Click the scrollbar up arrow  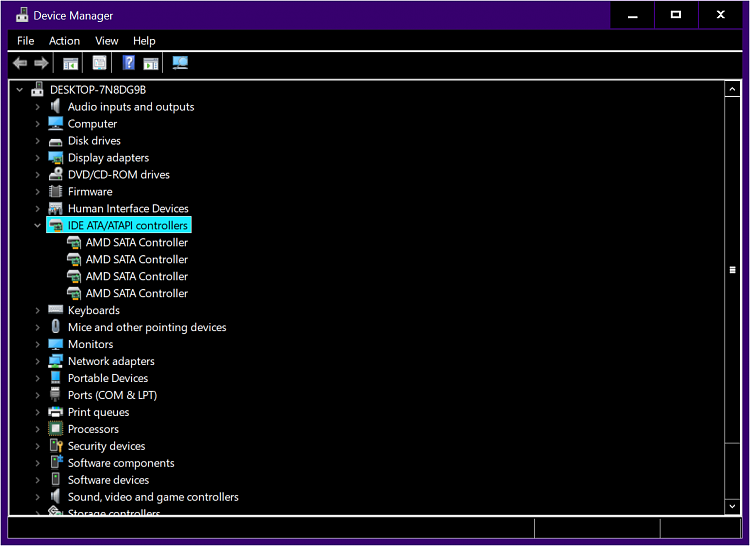click(732, 89)
